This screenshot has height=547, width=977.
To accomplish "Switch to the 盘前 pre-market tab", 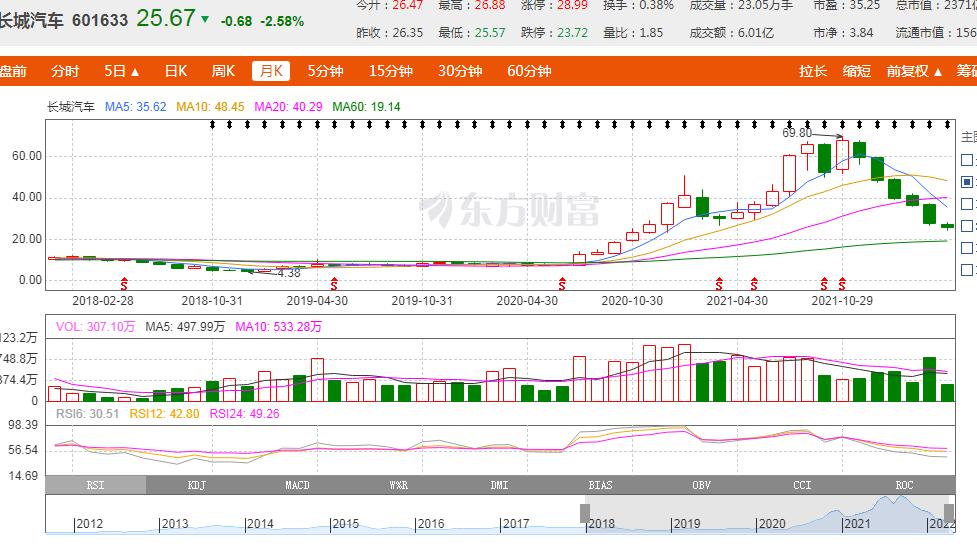I will pyautogui.click(x=12, y=71).
